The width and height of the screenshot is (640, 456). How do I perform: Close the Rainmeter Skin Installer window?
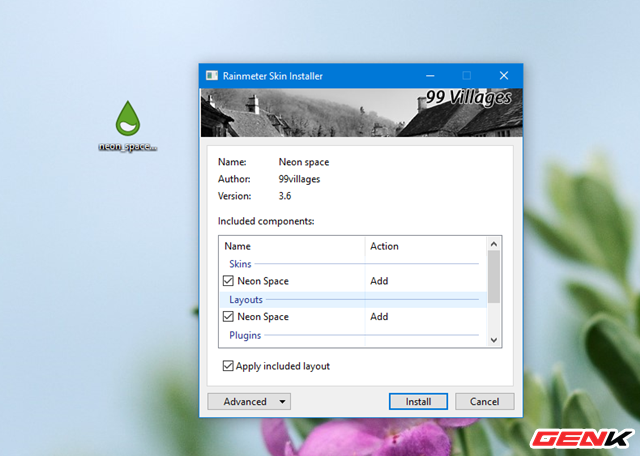(504, 76)
